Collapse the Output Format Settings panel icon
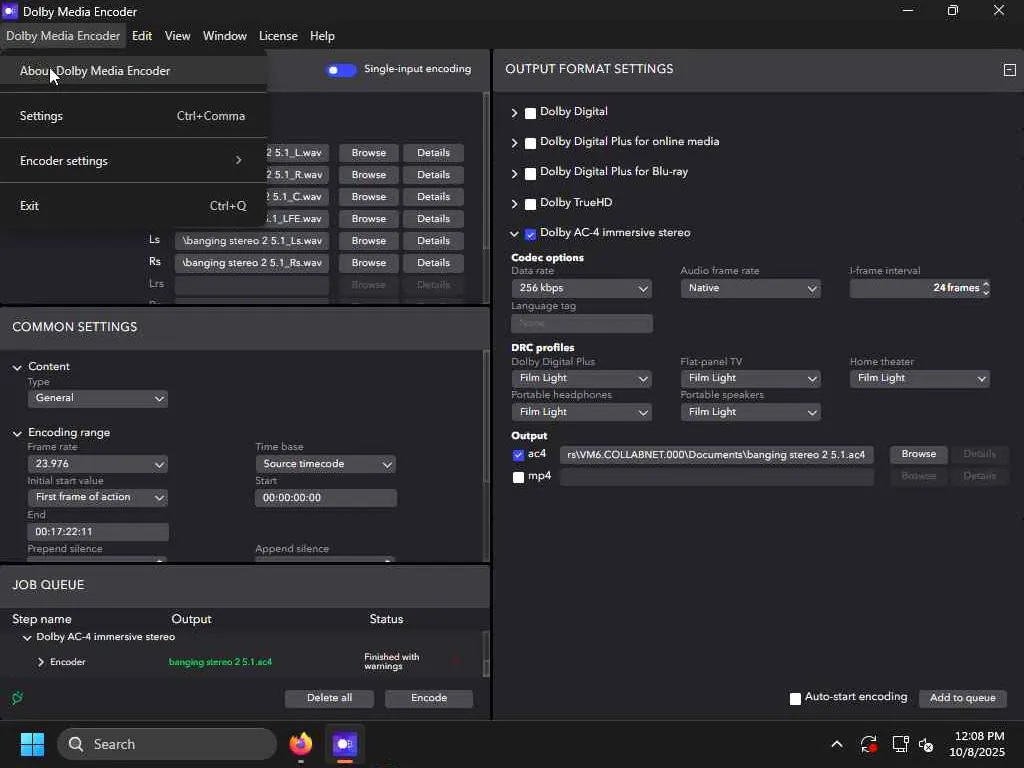The image size is (1024, 768). 1009,70
